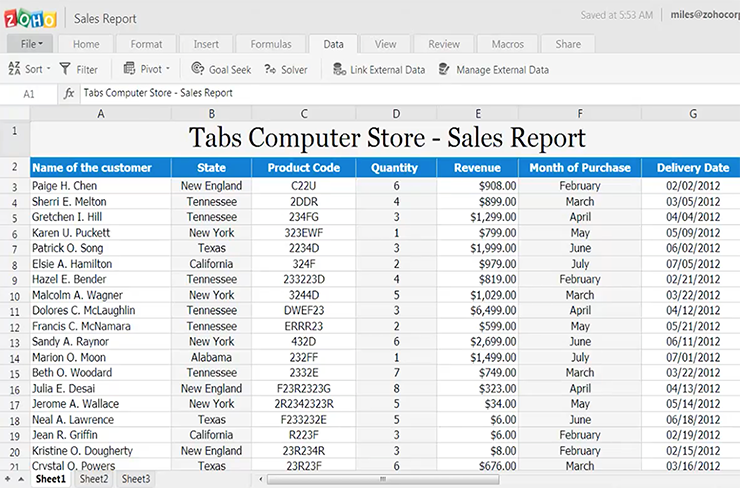Screen dimensions: 740x488
Task: Click the Sort icon in the Data toolbar
Action: tap(14, 69)
